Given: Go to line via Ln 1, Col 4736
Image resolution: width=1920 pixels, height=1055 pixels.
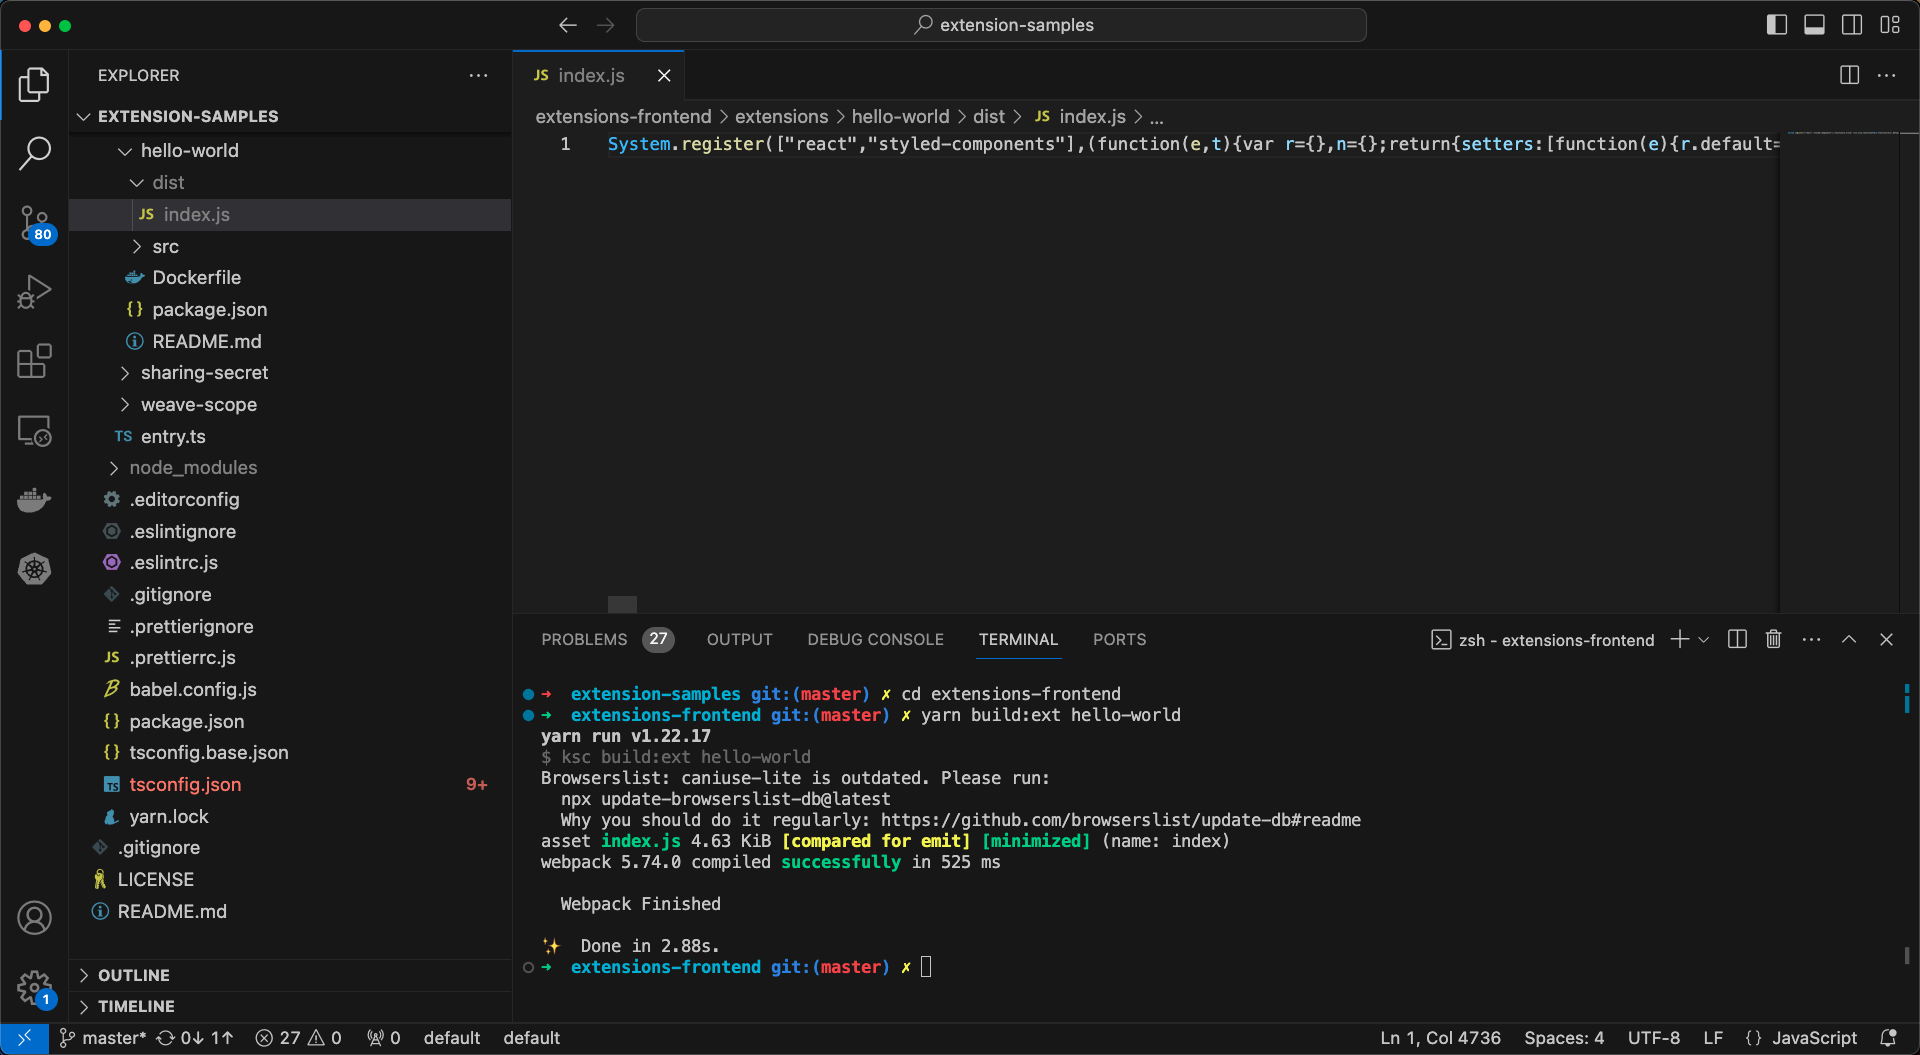Looking at the screenshot, I should coord(1440,1038).
